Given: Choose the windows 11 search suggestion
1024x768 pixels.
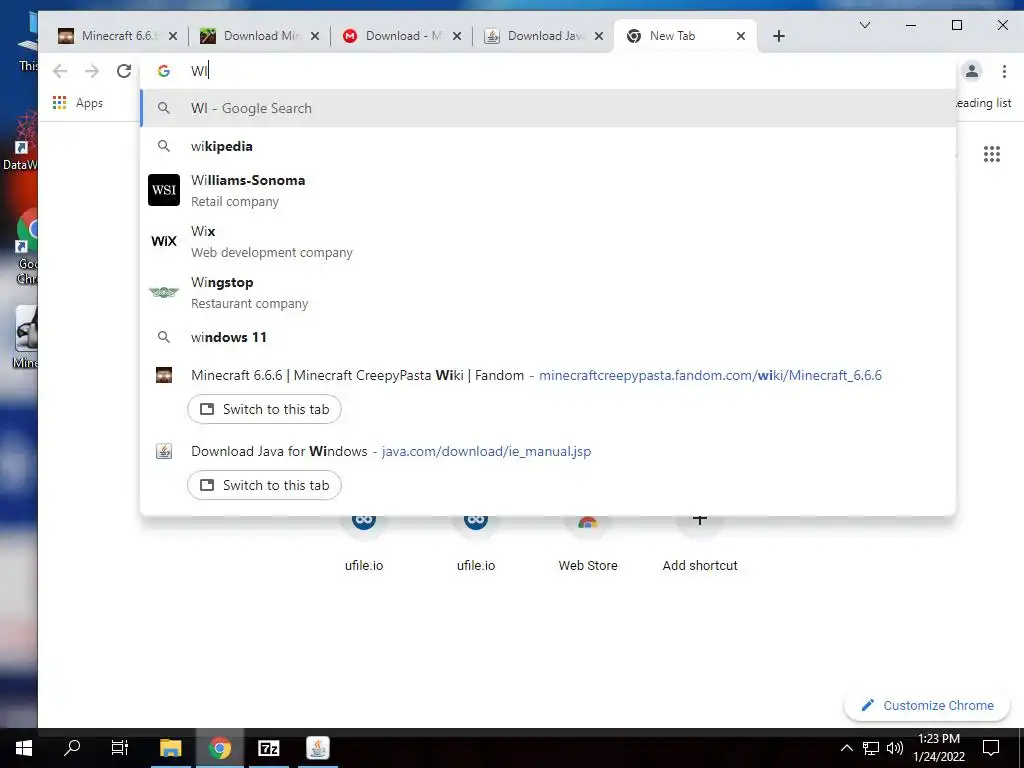Looking at the screenshot, I should 549,337.
